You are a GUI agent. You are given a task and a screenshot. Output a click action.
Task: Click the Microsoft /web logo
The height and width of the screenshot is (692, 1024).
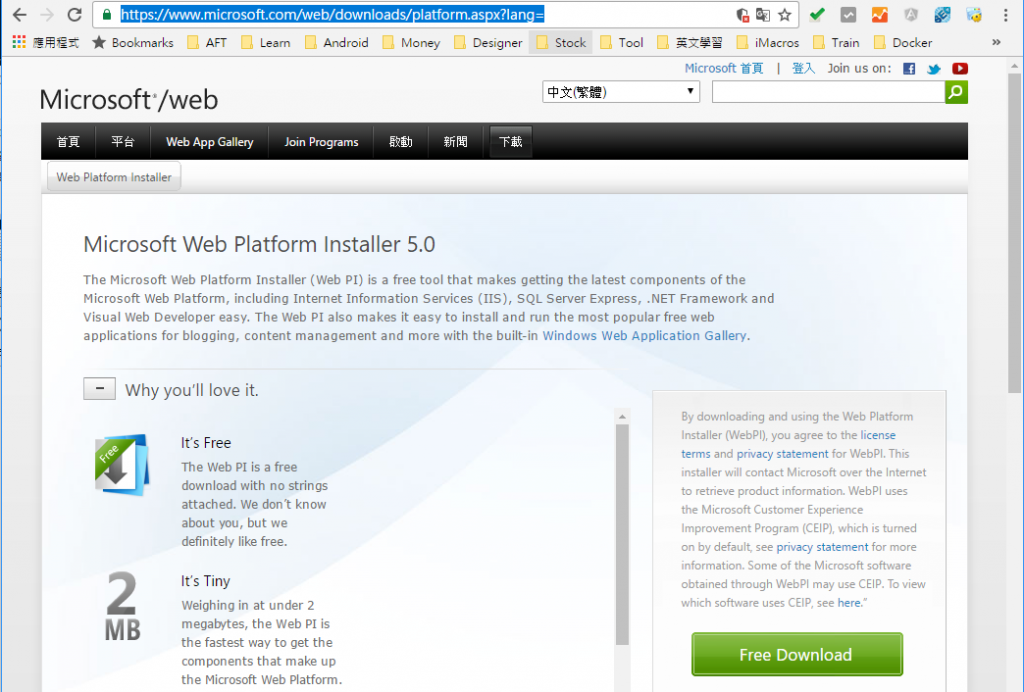tap(129, 100)
